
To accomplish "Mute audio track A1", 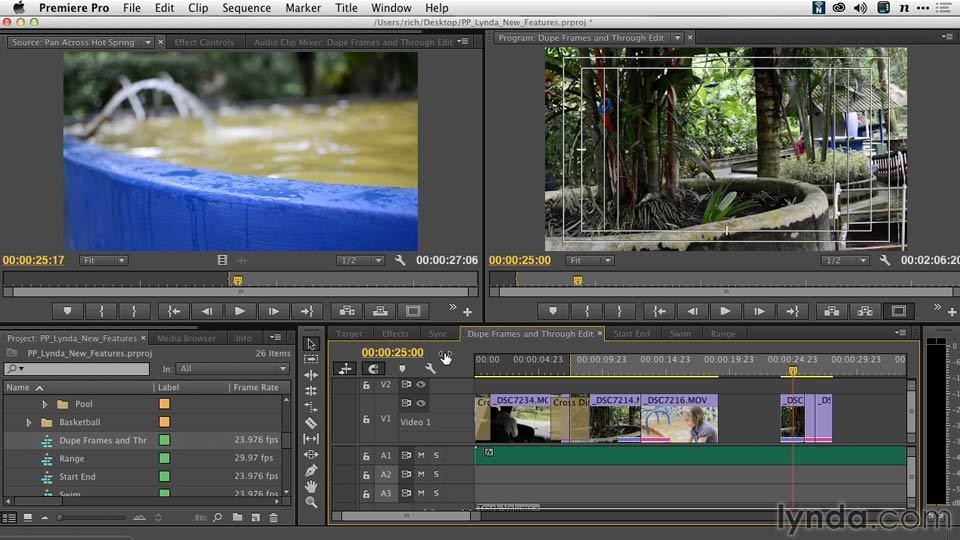I will coord(421,456).
